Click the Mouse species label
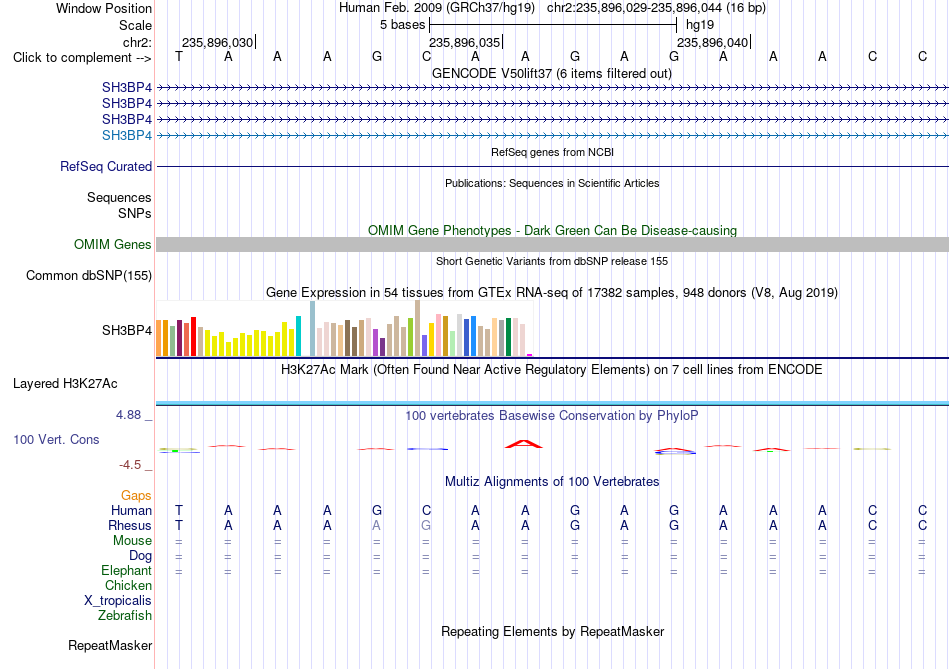Image resolution: width=950 pixels, height=669 pixels. 132,541
